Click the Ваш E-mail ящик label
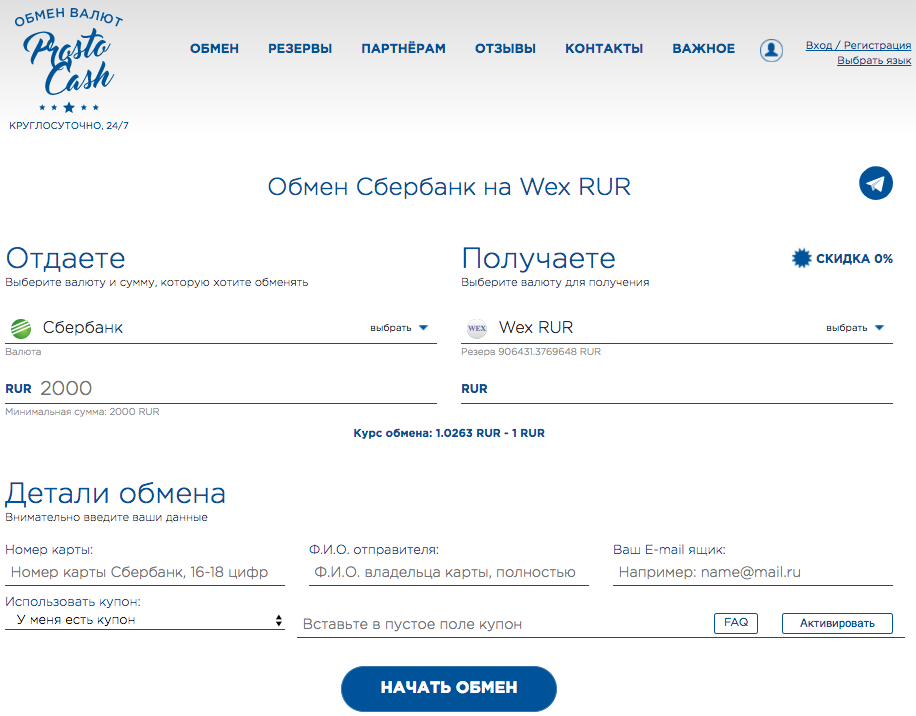This screenshot has height=716, width=916. [x=669, y=550]
